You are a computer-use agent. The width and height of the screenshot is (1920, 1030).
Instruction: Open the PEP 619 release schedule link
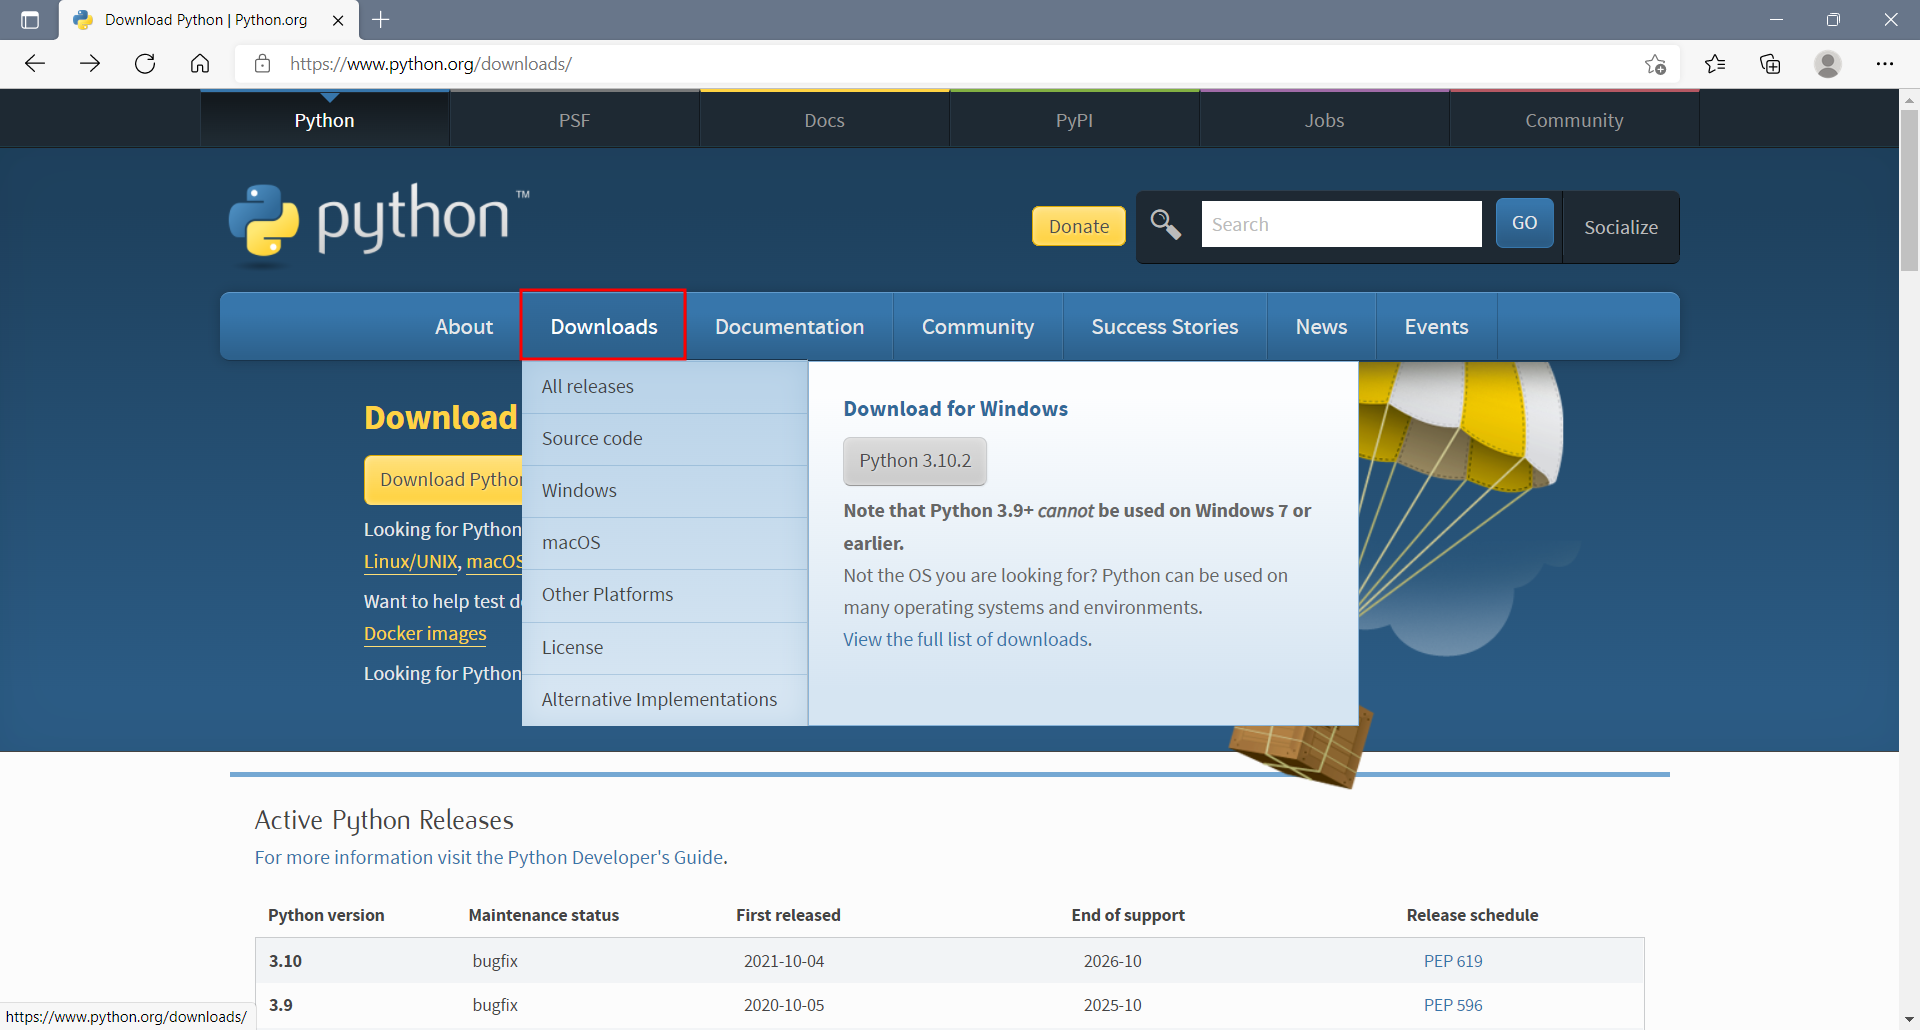pyautogui.click(x=1453, y=961)
